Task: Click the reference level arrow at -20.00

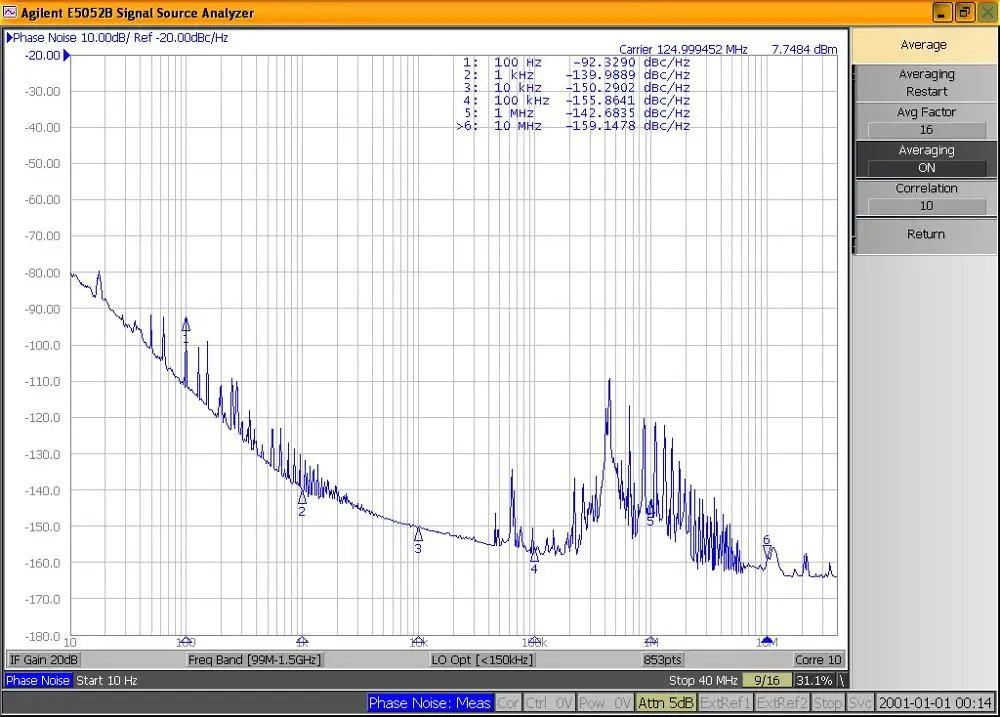Action: pos(66,55)
